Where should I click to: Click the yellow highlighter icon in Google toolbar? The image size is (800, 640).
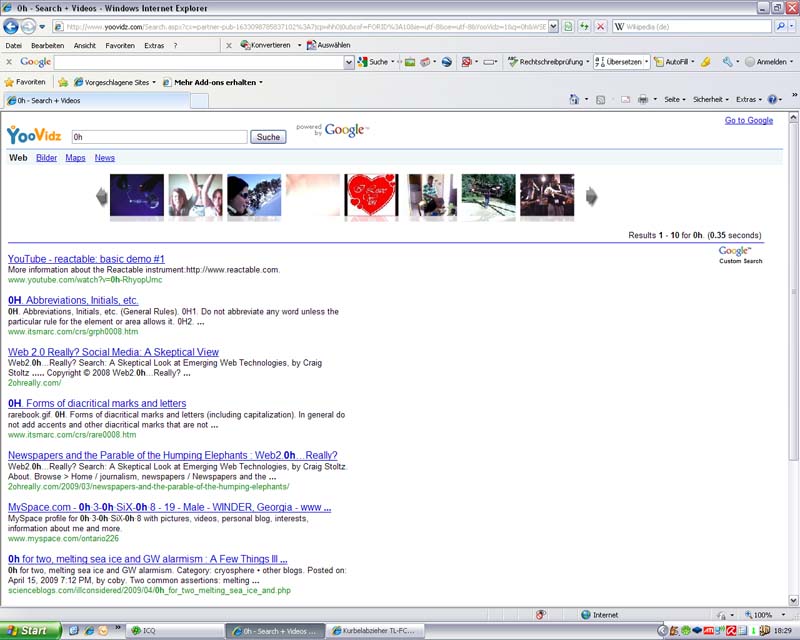[x=706, y=62]
